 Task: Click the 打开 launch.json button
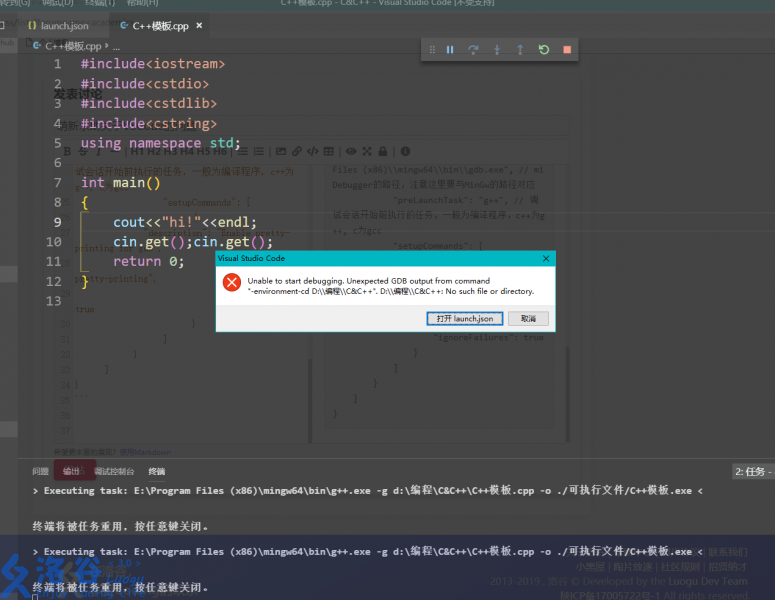tap(465, 318)
